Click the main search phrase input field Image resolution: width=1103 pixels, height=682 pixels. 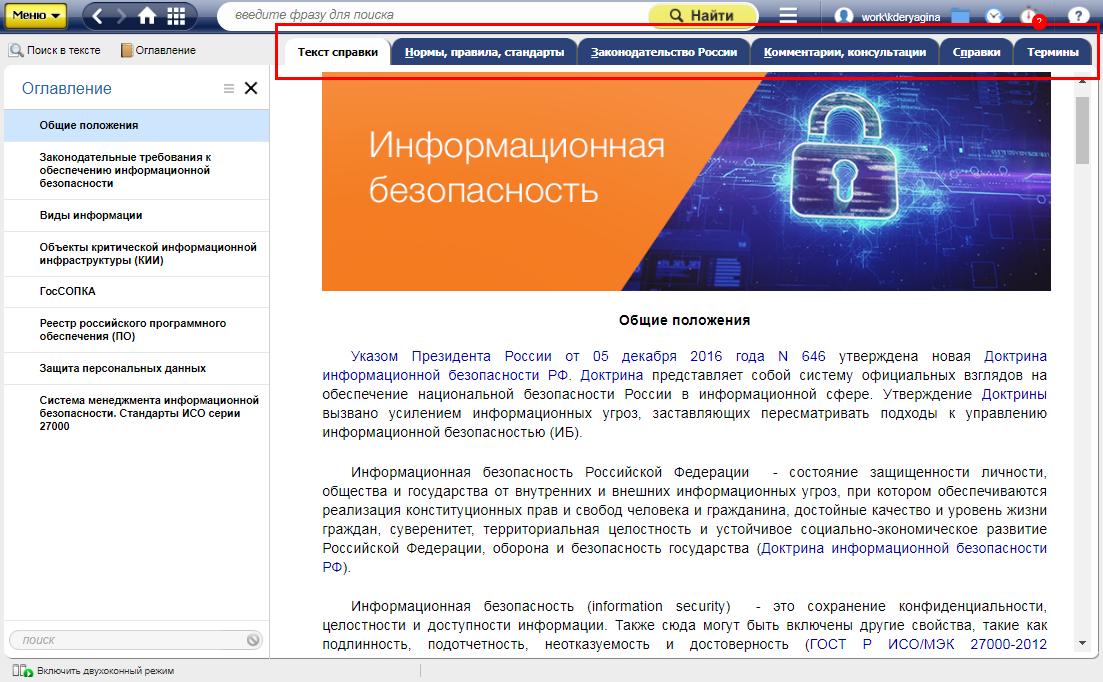430,15
